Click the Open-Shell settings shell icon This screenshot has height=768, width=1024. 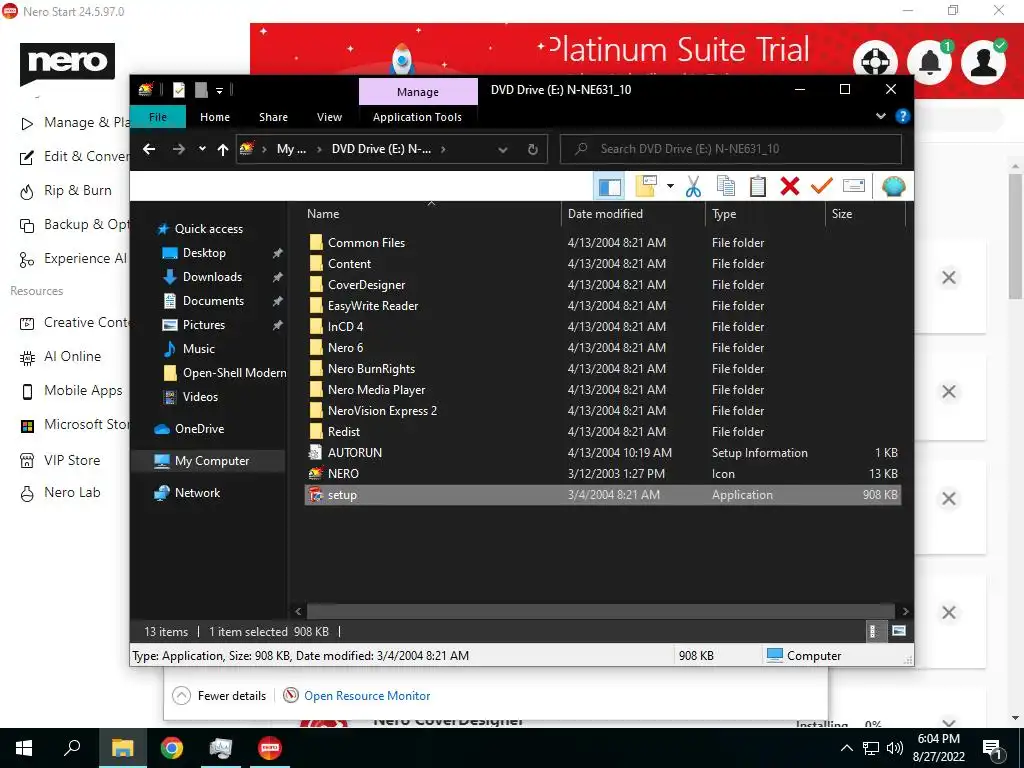point(893,186)
